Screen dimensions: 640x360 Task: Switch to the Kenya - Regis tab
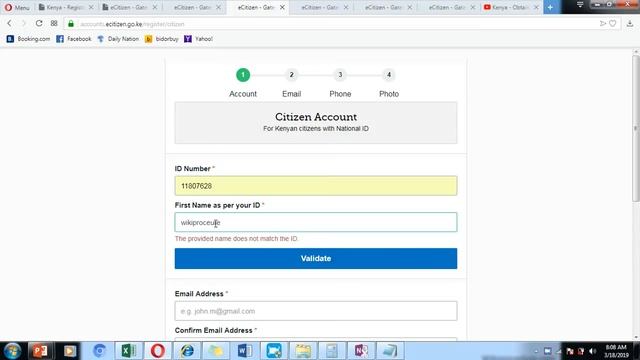coord(65,7)
